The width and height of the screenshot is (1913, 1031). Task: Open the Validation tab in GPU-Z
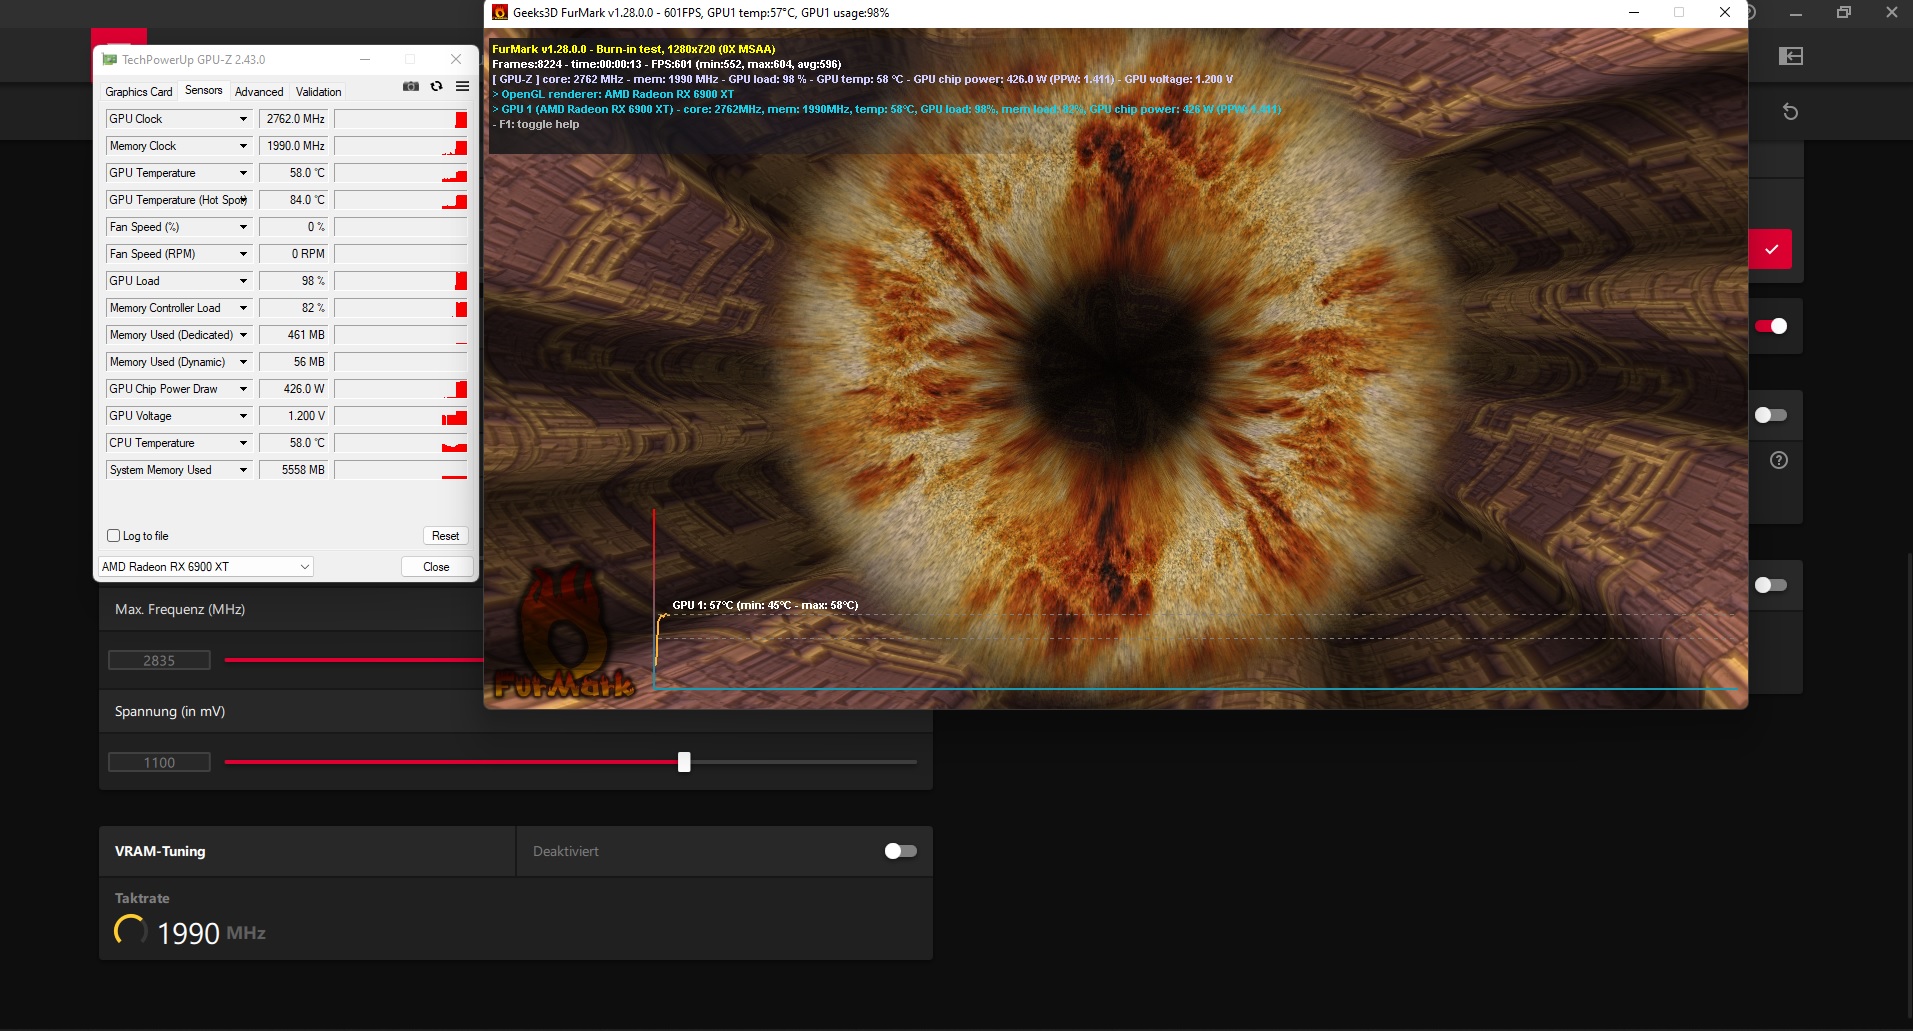(x=318, y=91)
